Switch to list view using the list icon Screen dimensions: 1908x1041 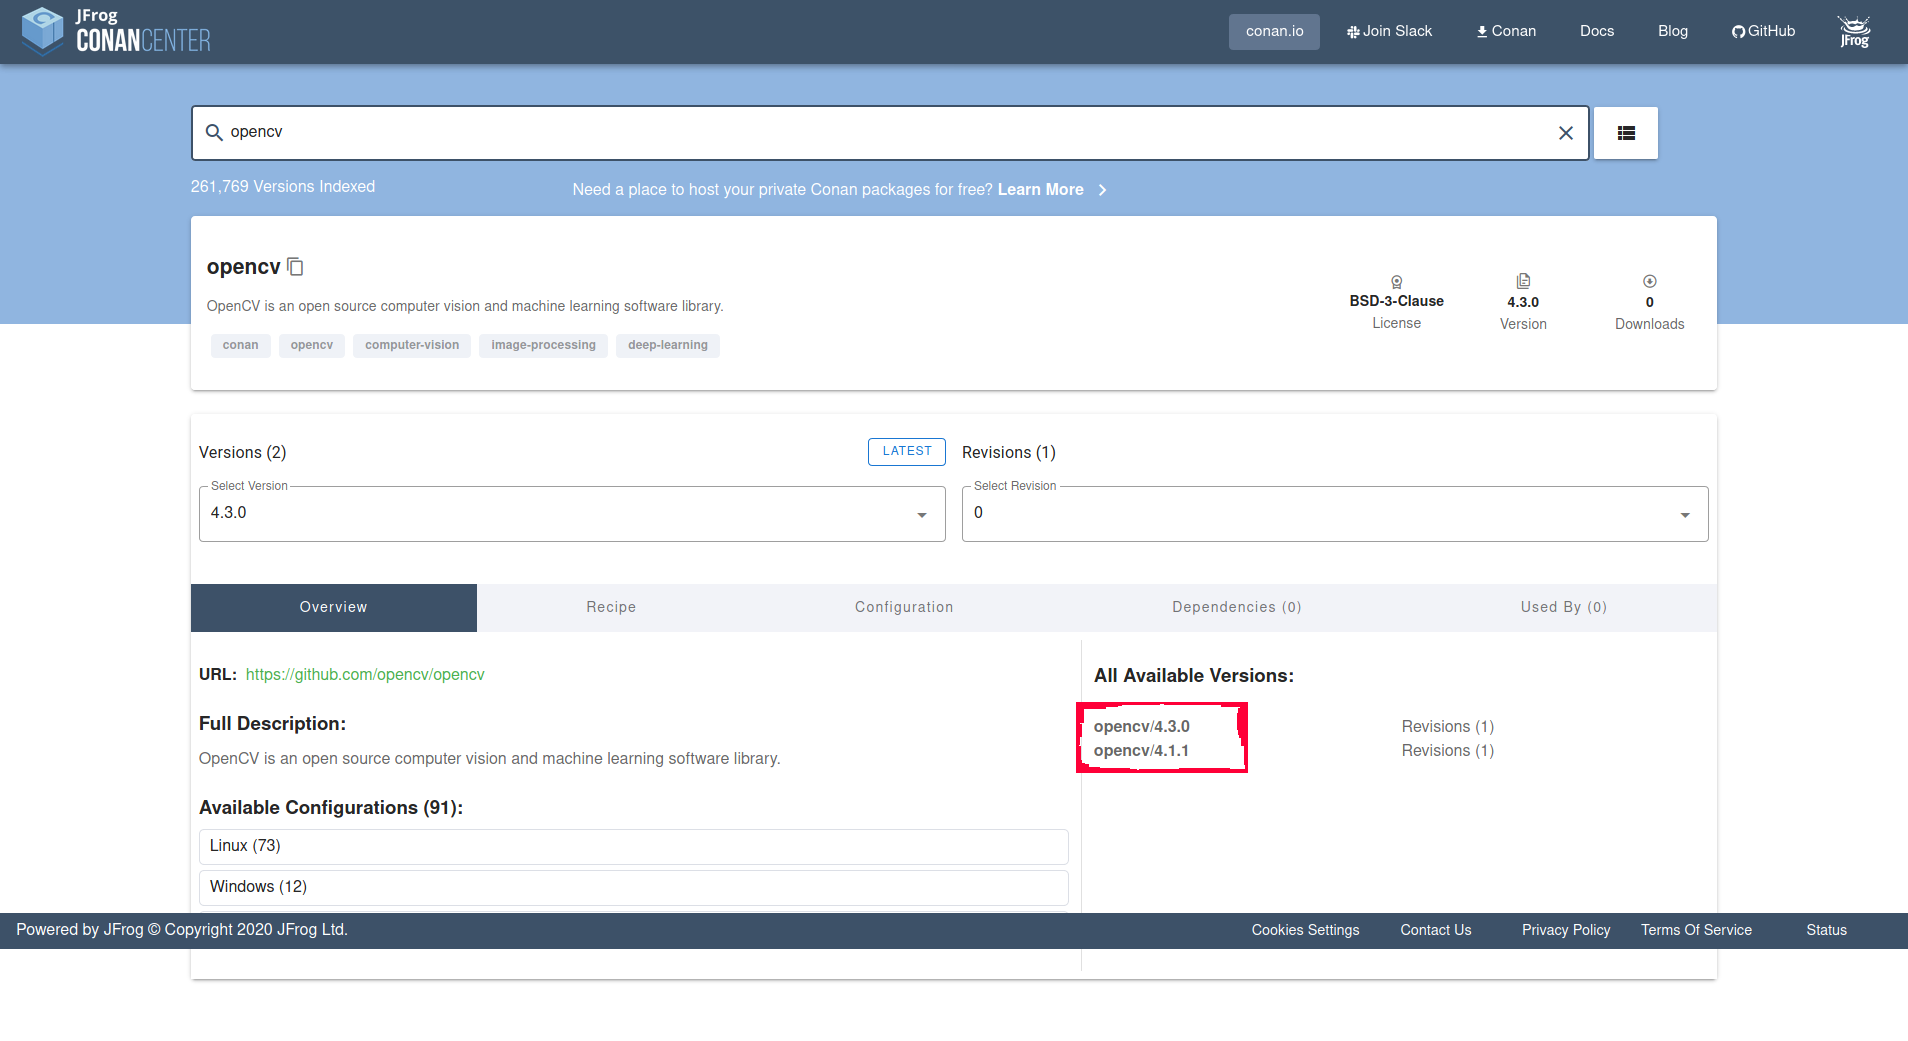pyautogui.click(x=1624, y=132)
